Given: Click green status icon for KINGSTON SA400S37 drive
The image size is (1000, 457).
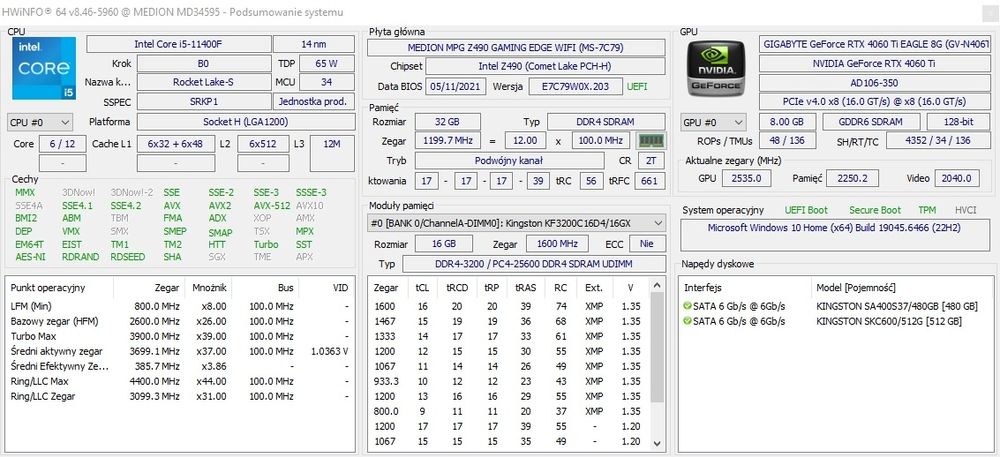Looking at the screenshot, I should pos(687,307).
